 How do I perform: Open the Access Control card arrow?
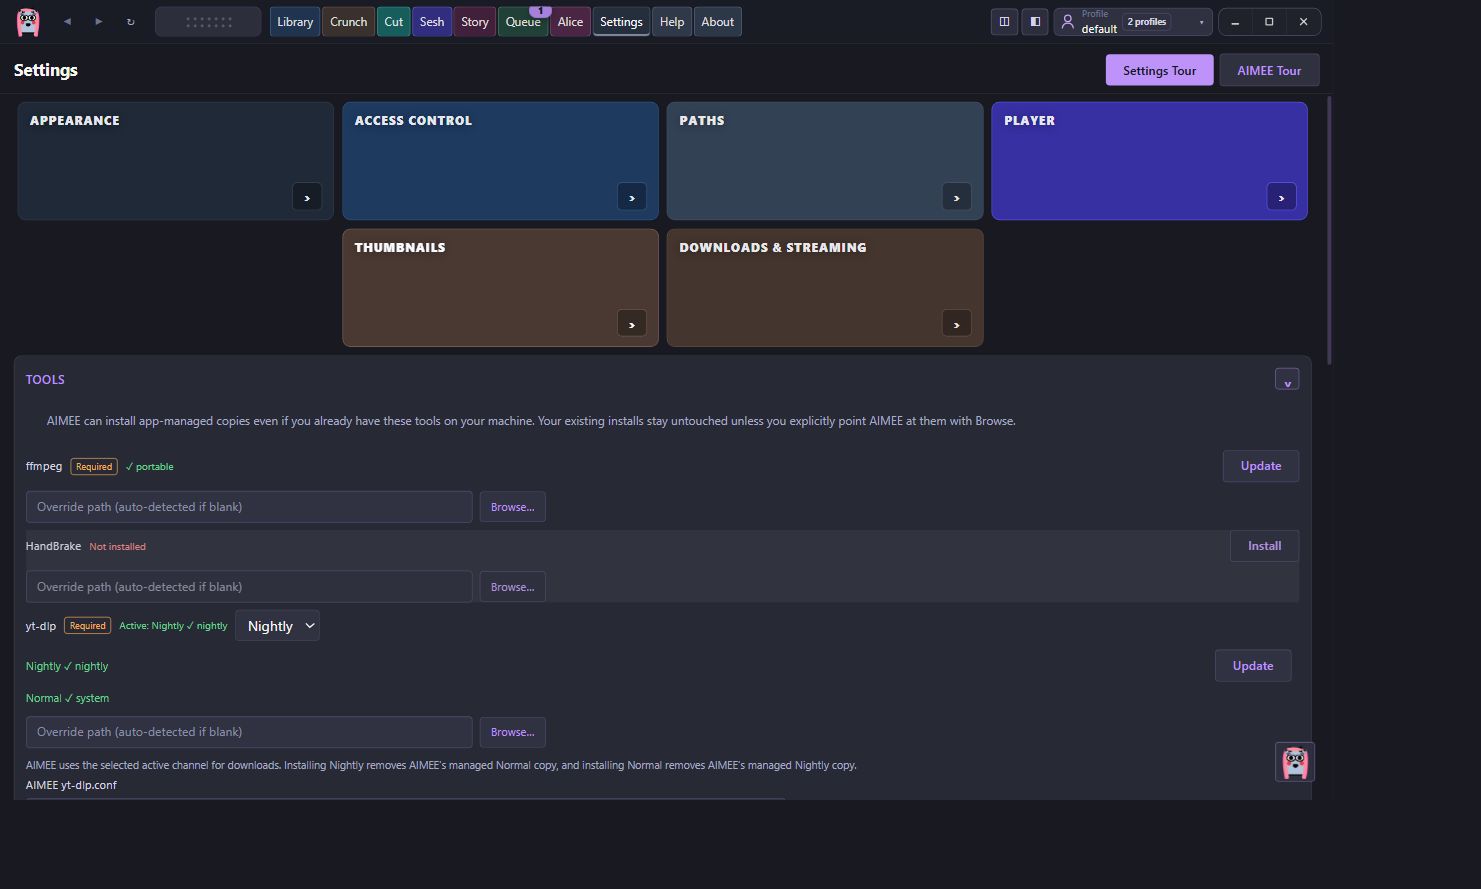(632, 197)
